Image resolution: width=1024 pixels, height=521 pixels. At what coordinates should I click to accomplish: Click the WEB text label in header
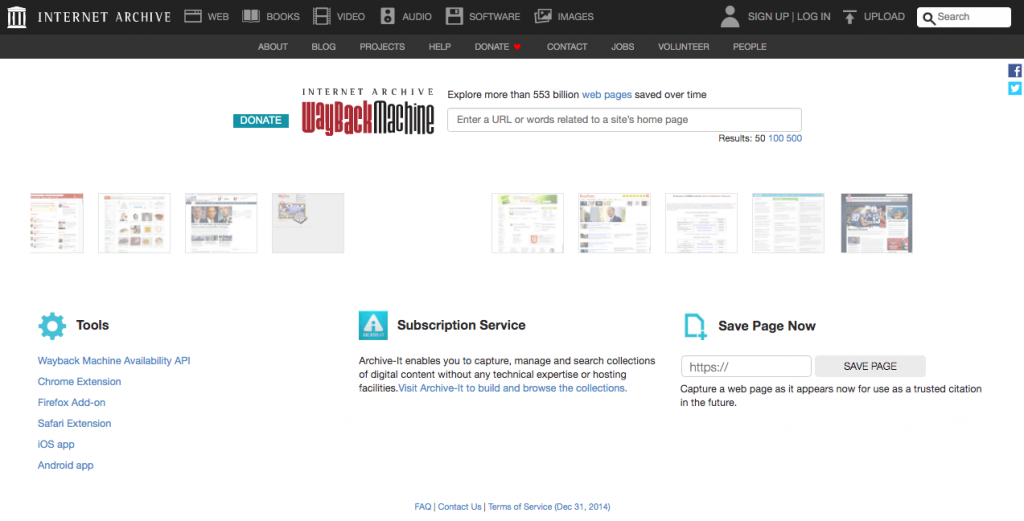coord(218,16)
